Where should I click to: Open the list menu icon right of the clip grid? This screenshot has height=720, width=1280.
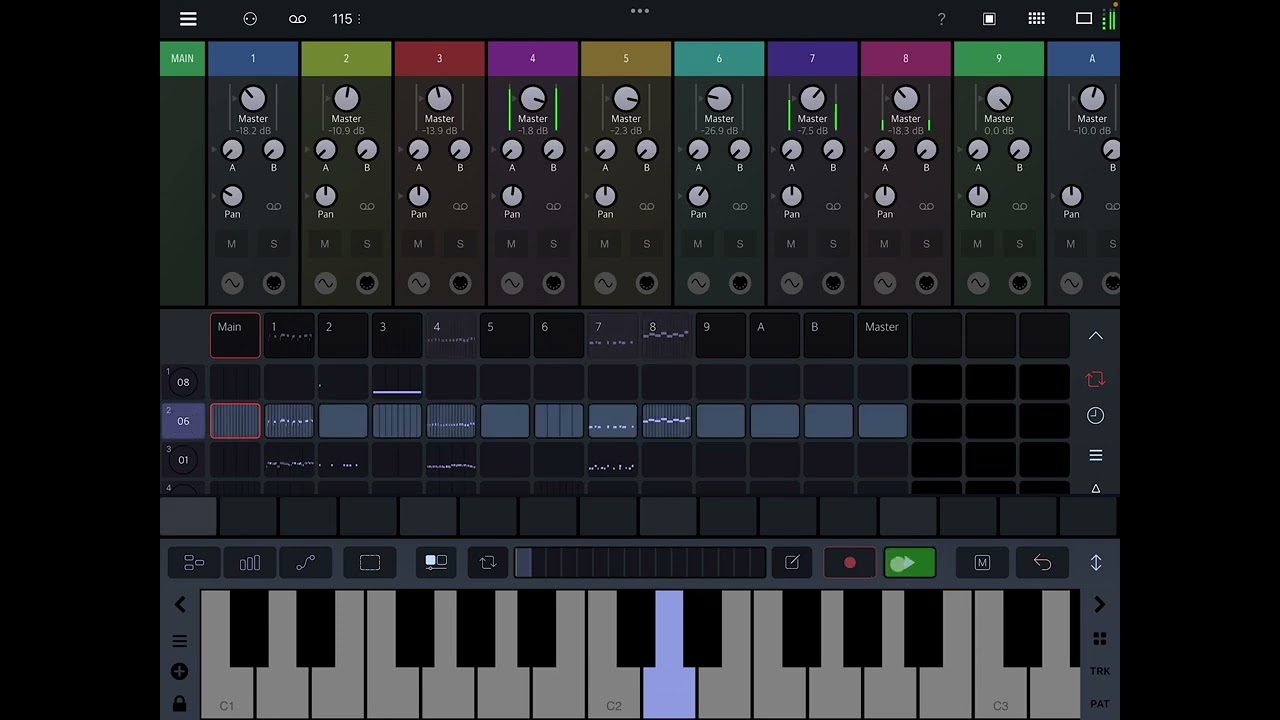point(1096,455)
